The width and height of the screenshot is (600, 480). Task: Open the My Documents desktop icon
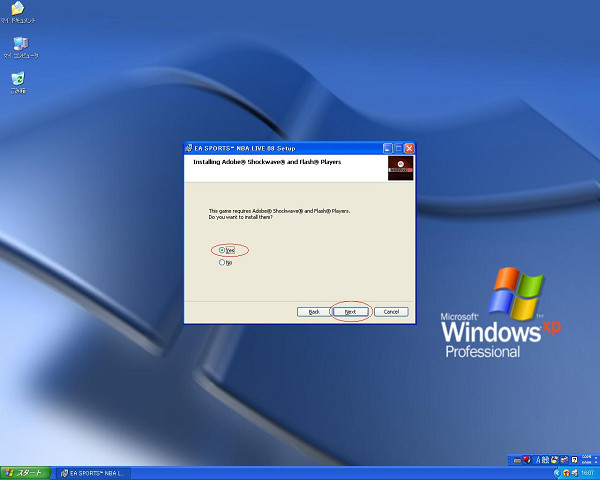point(18,13)
